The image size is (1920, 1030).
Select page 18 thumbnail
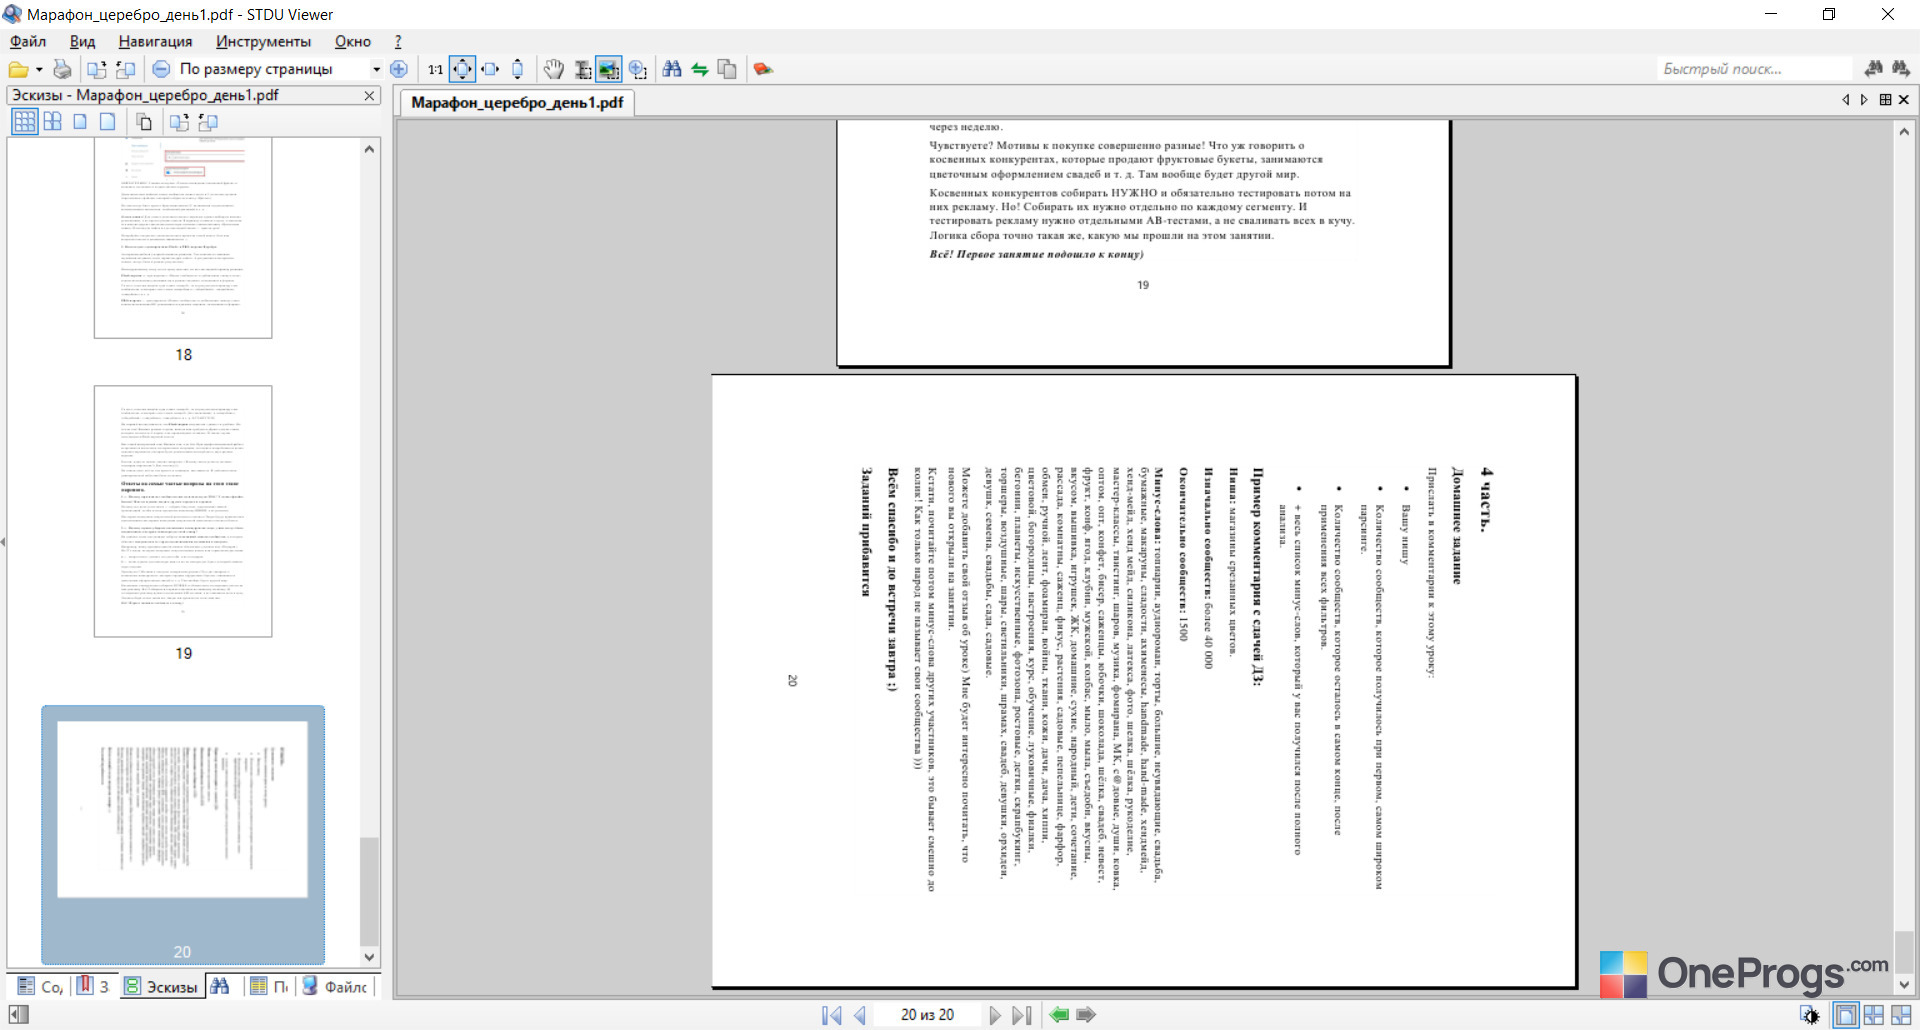(x=183, y=238)
